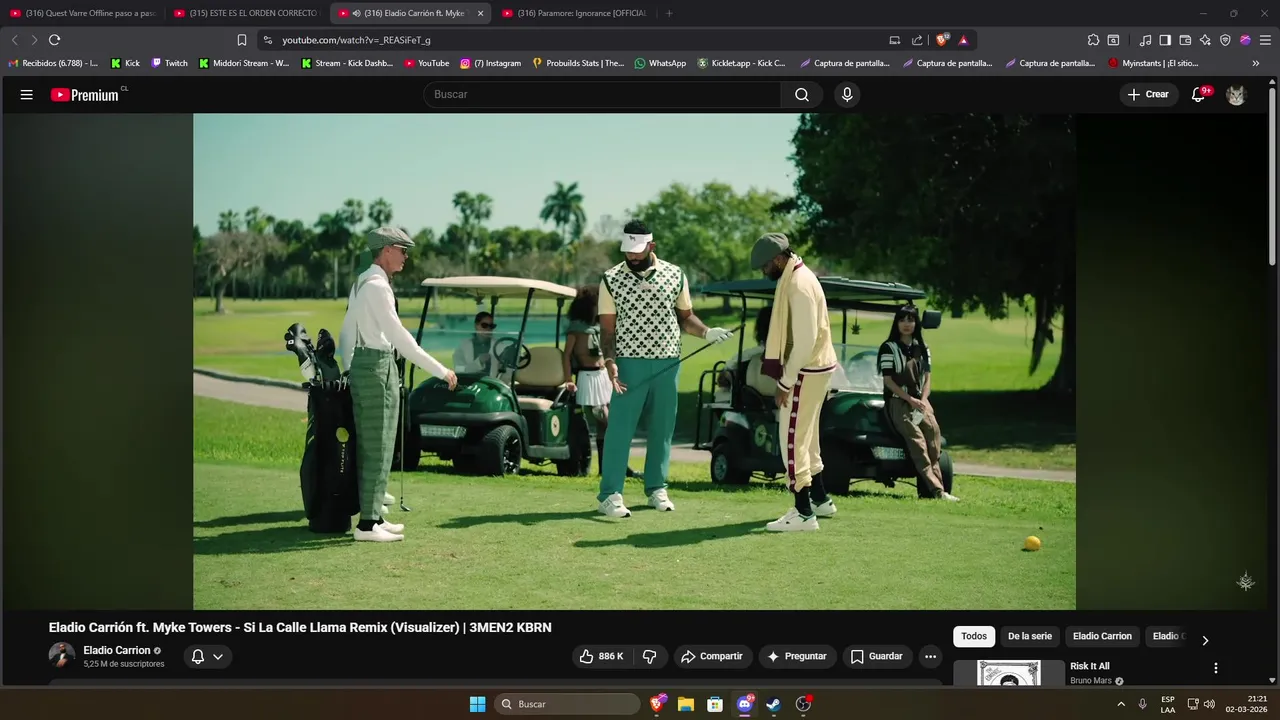Toggle the browser sidebar panel
1280x720 pixels.
coord(1165,40)
